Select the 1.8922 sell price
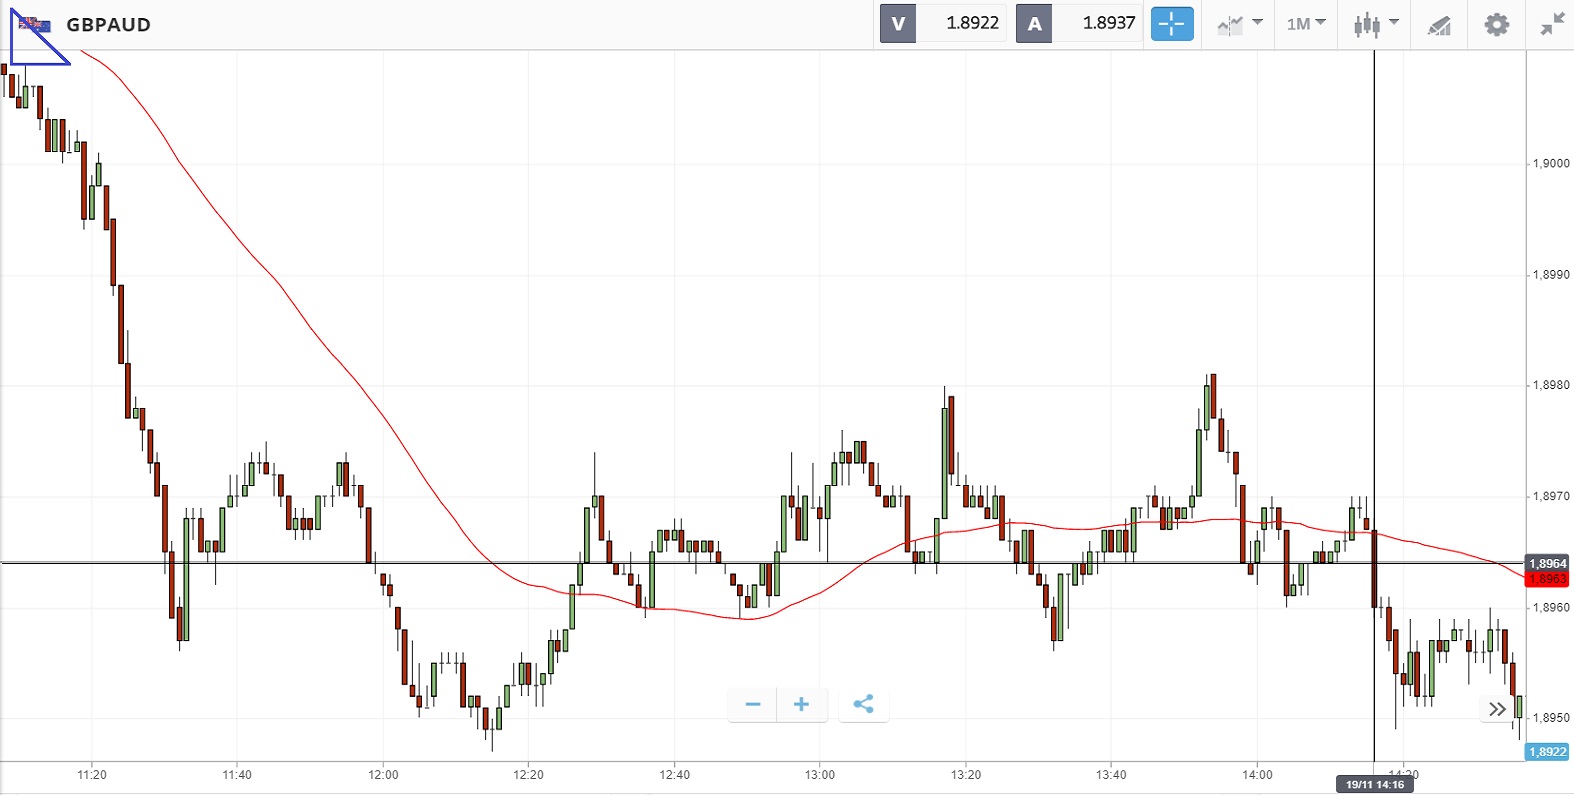Screen dimensions: 1574x795 coord(972,23)
